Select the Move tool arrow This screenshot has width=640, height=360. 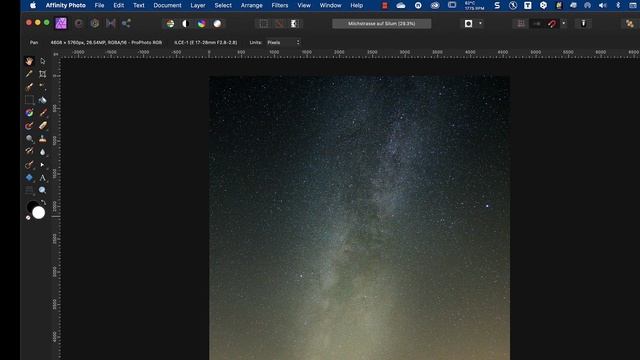pos(42,61)
